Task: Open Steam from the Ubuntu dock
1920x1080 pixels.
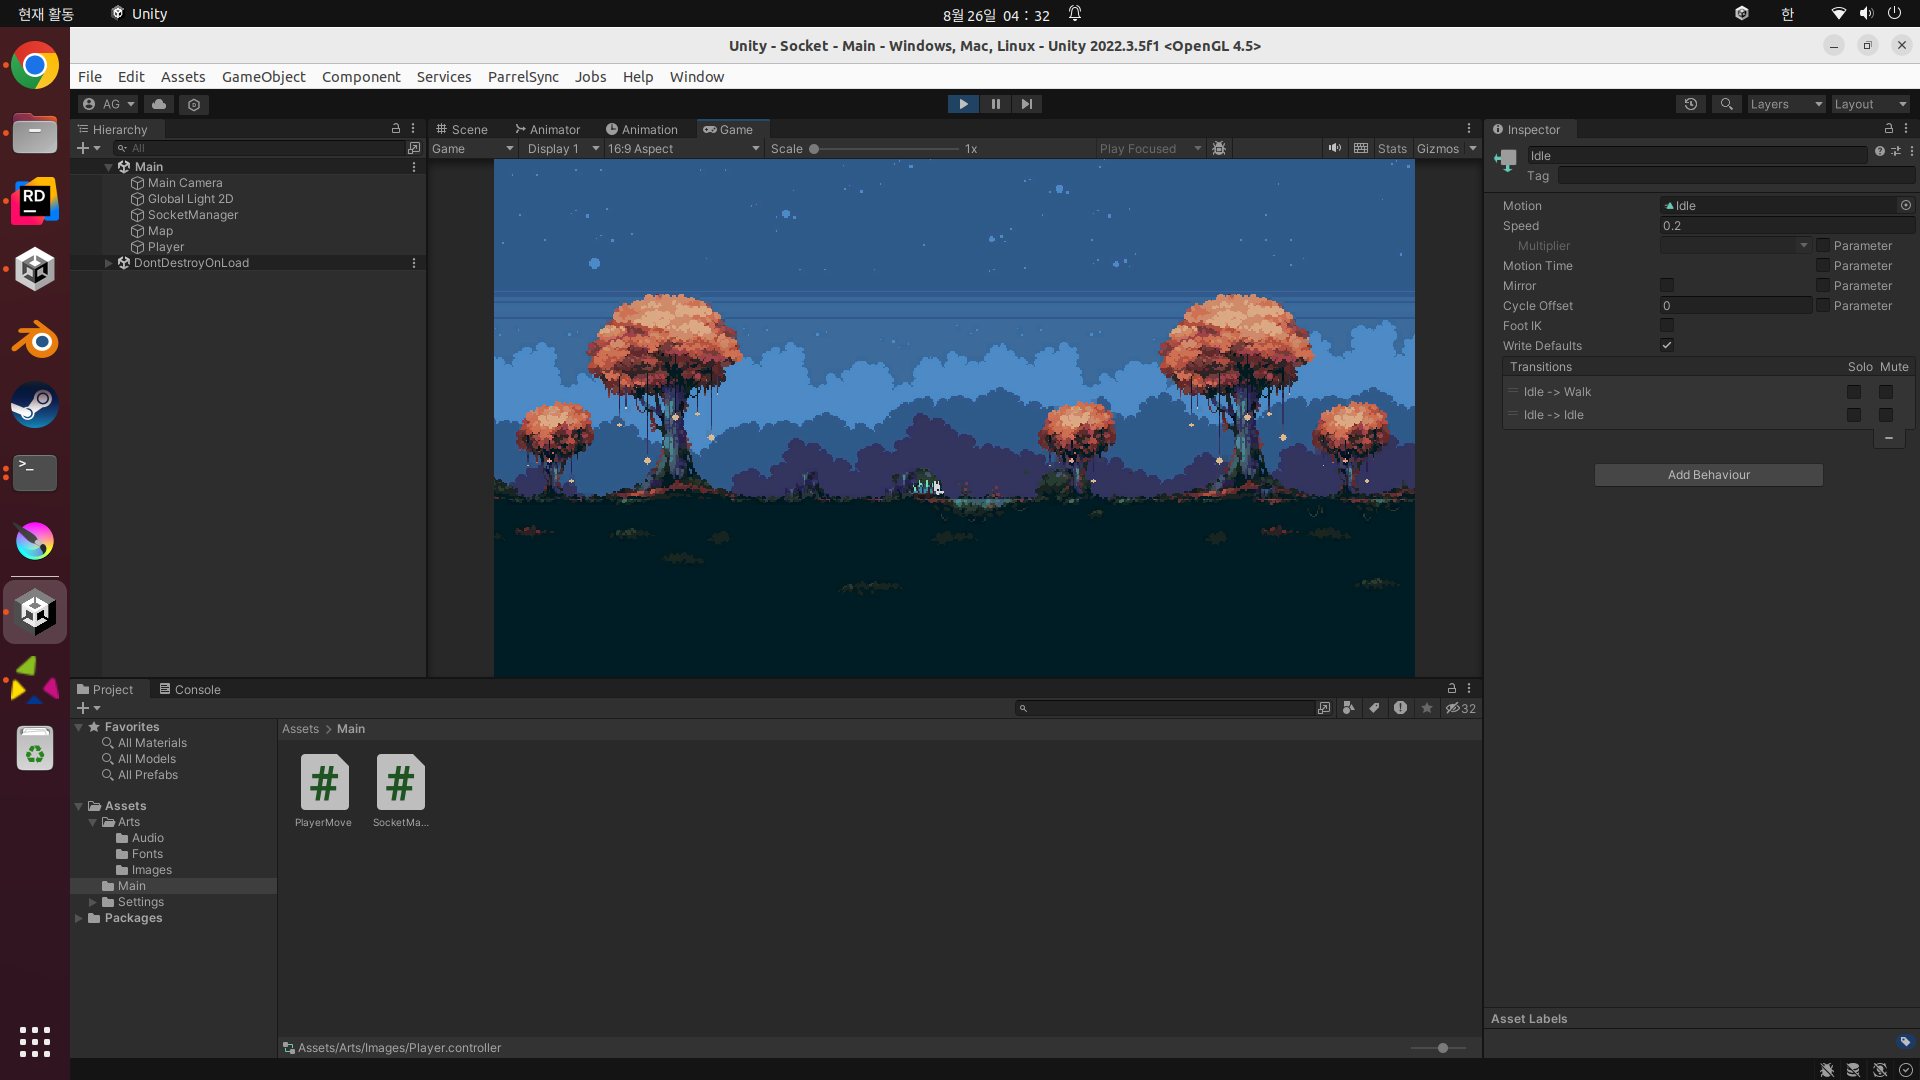Action: 35,406
